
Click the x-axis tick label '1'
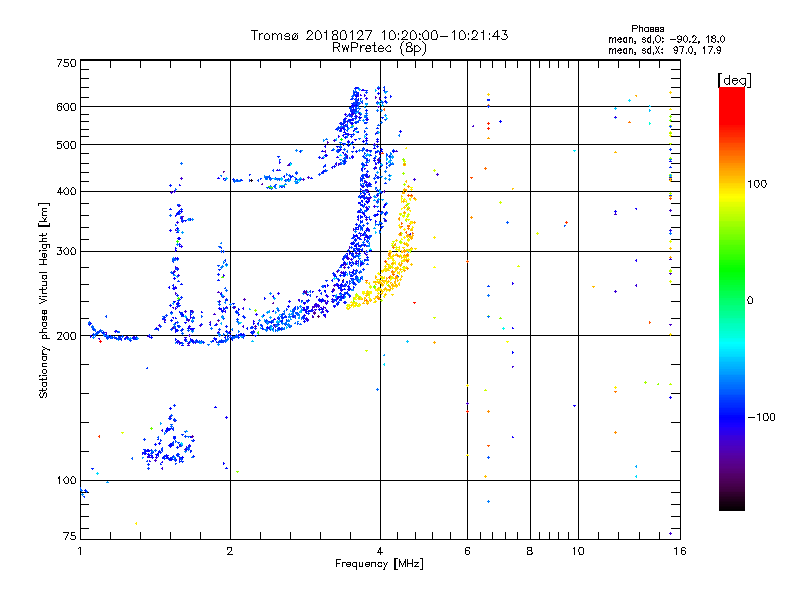pos(80,551)
